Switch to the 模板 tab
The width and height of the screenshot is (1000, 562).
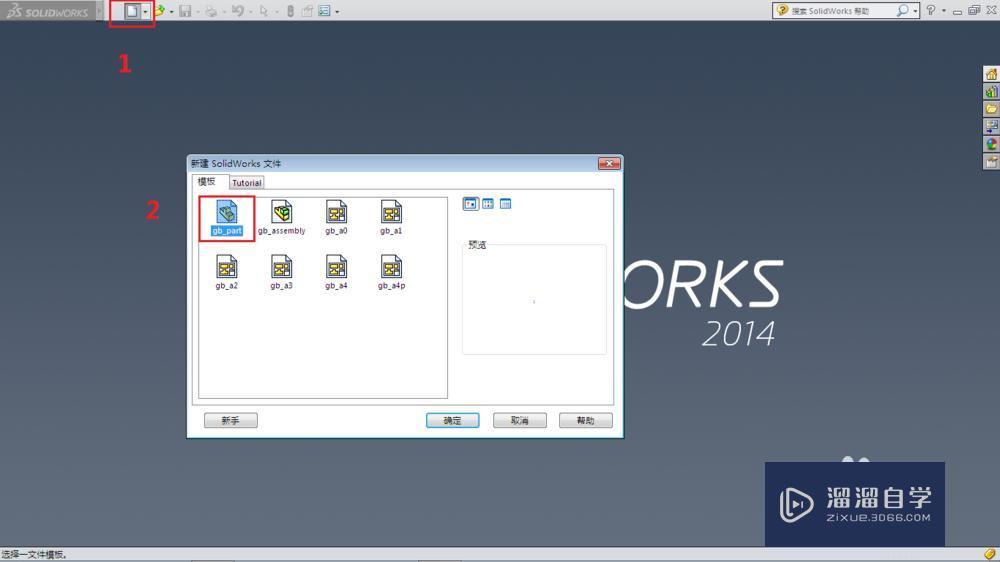click(x=207, y=182)
